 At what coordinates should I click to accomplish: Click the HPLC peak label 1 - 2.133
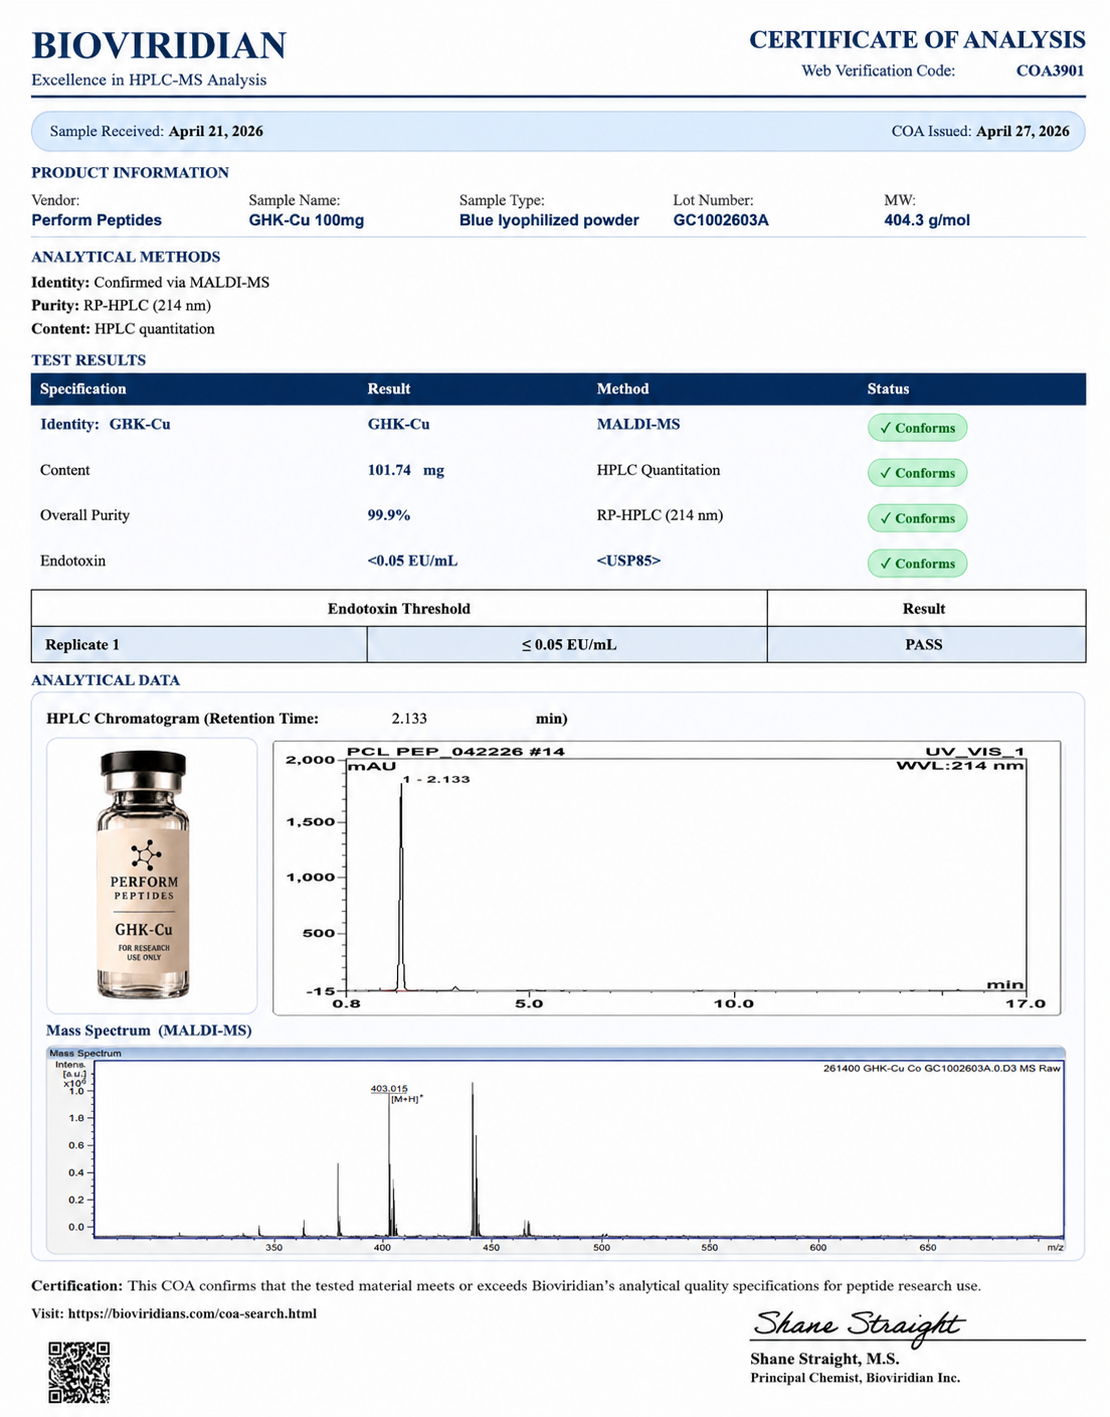[436, 779]
